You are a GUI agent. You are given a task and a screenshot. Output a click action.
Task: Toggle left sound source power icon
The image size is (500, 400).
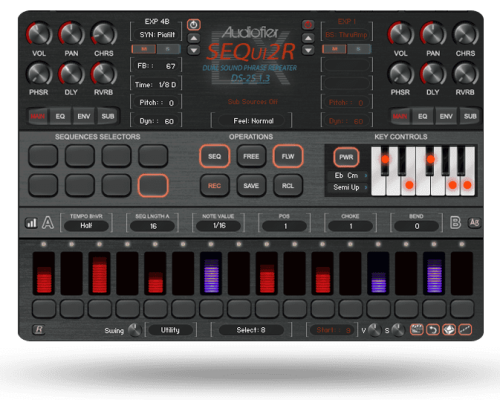coord(194,25)
